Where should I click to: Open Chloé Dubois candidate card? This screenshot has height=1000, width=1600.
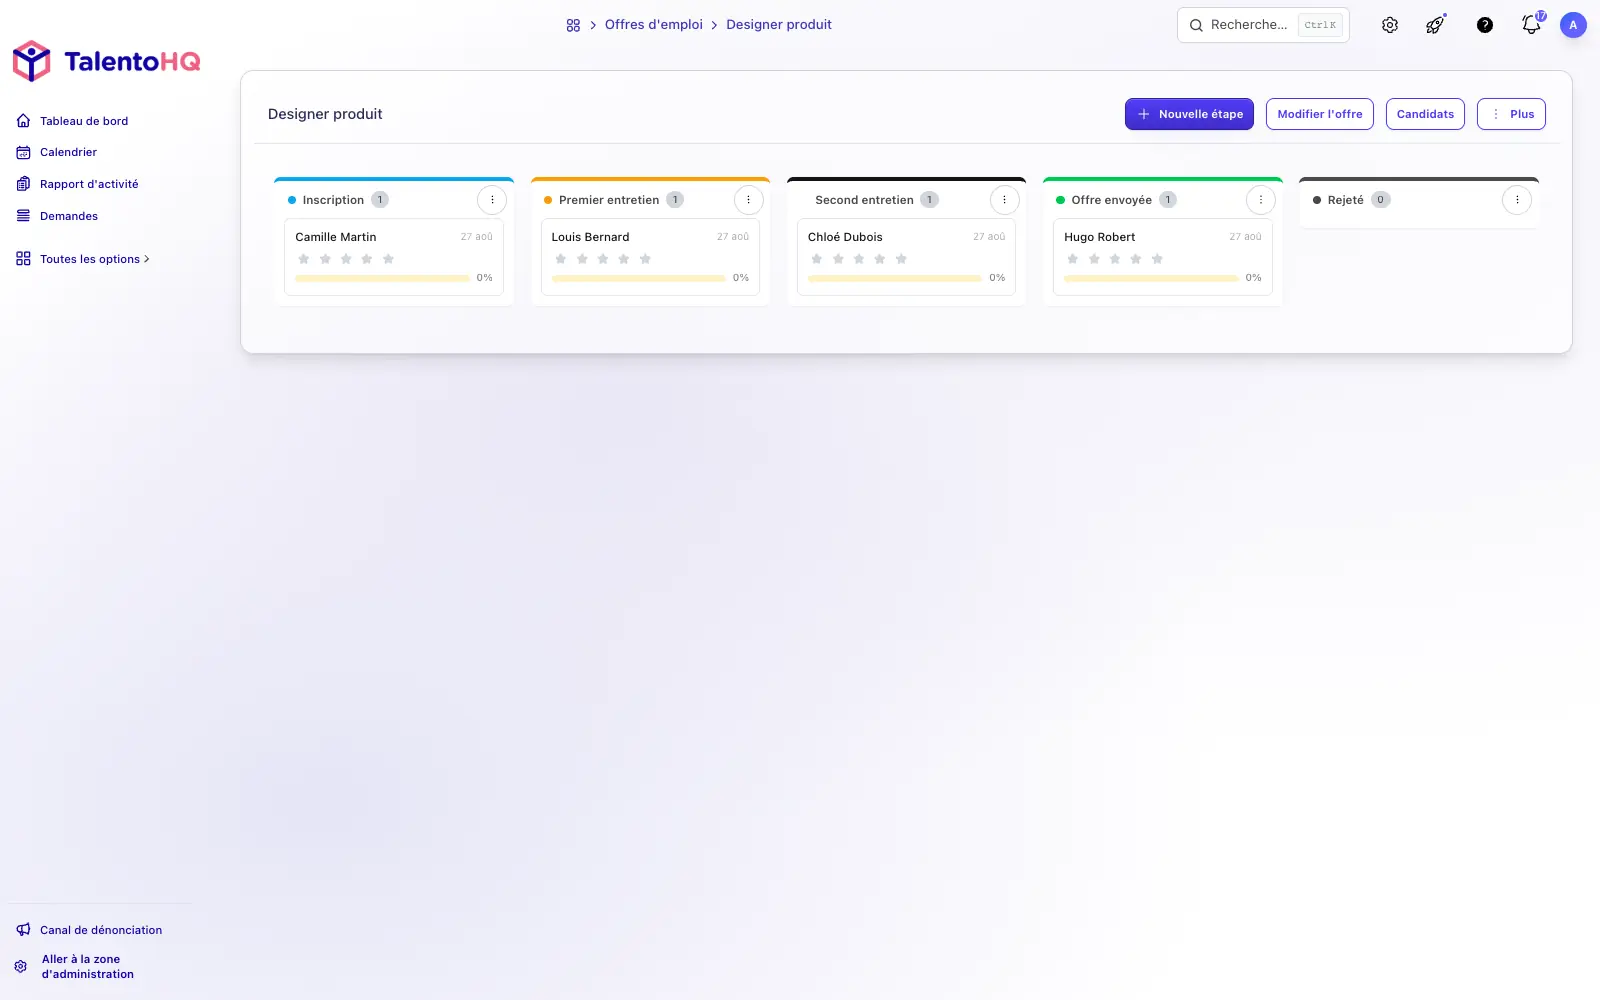[x=906, y=257]
